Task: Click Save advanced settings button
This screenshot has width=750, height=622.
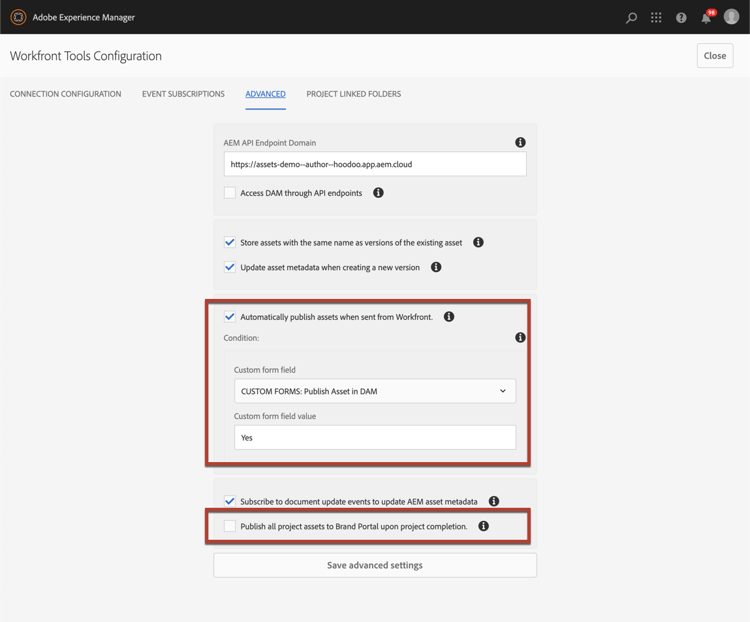Action: click(375, 565)
